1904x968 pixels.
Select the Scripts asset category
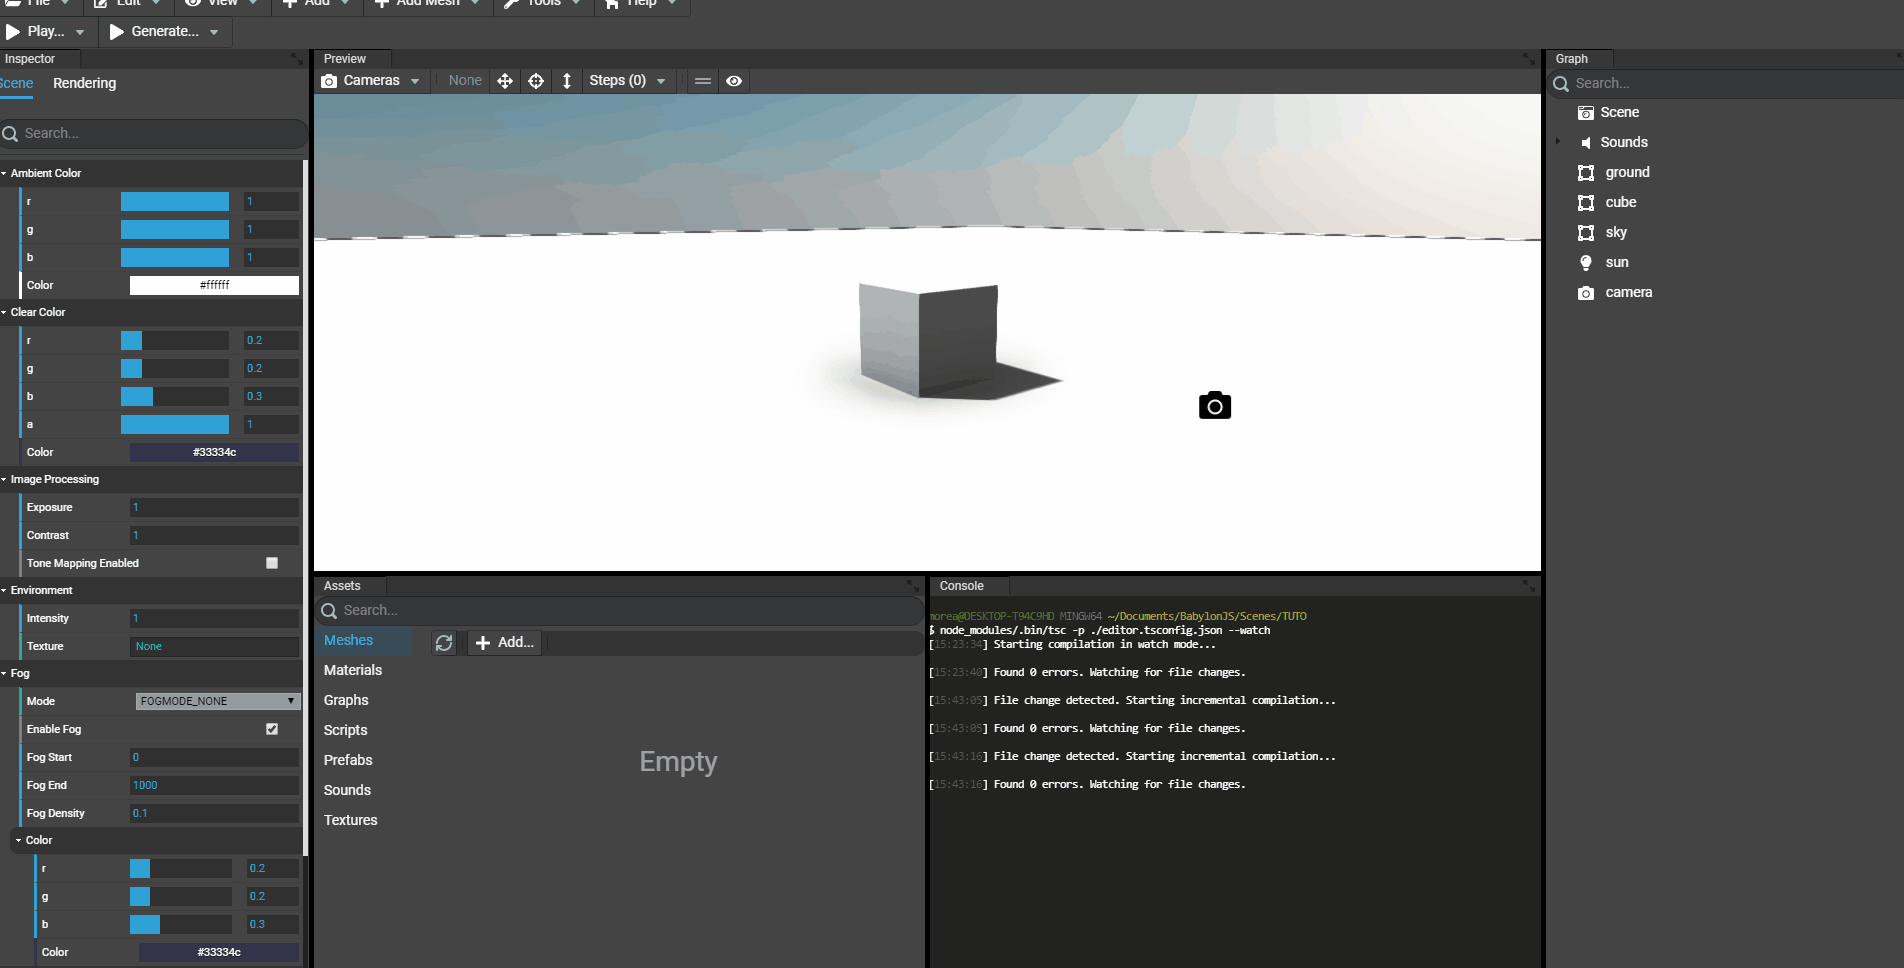click(x=346, y=731)
